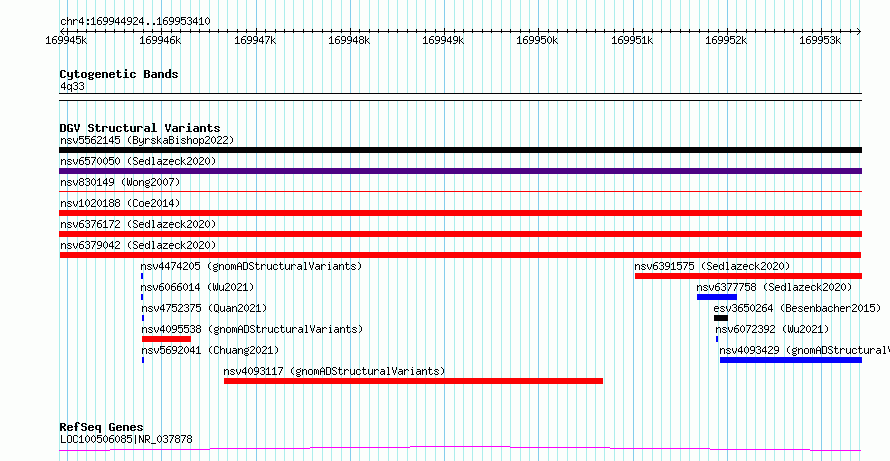
Task: Click nsv4474205 (gnomADStructuralVariants) label
Action: (x=251, y=266)
